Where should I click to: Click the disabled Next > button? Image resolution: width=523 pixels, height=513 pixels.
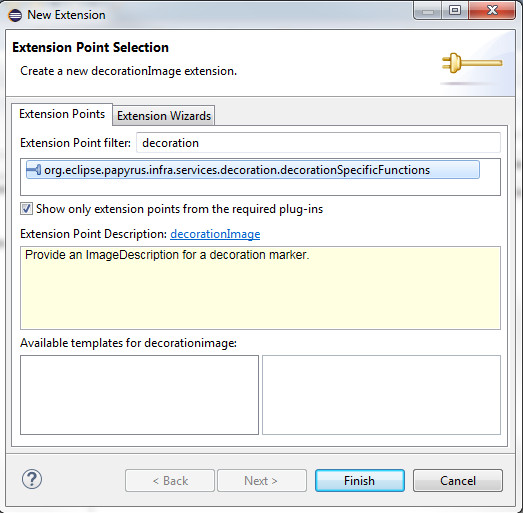point(262,481)
